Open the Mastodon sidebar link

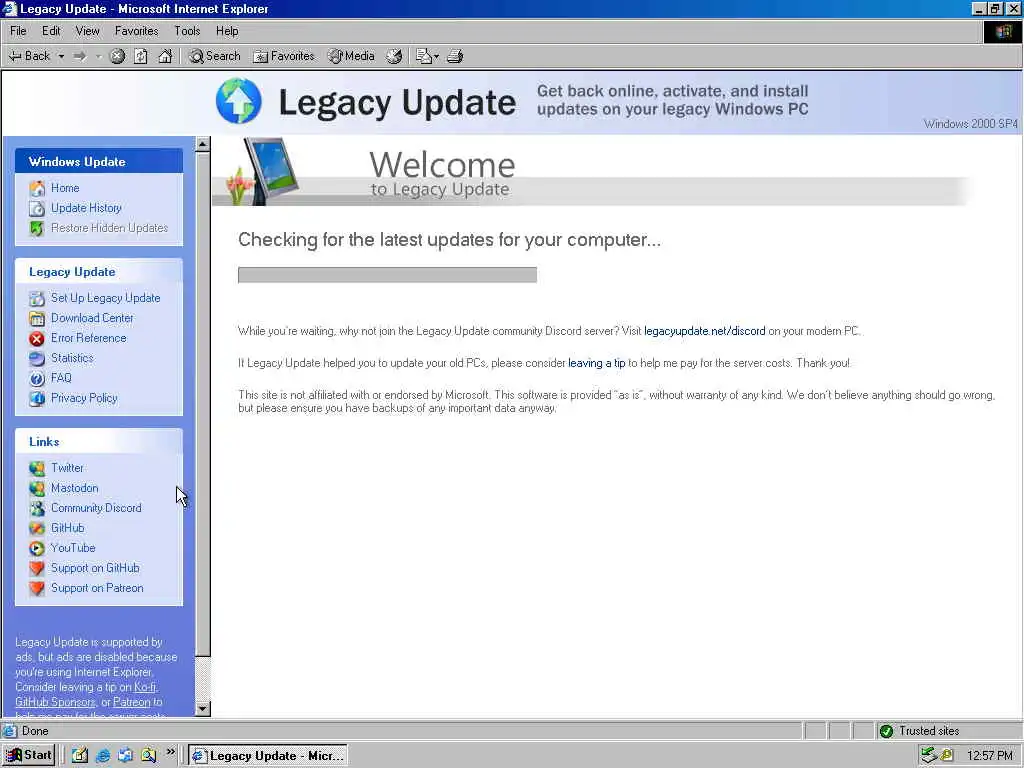pyautogui.click(x=74, y=487)
